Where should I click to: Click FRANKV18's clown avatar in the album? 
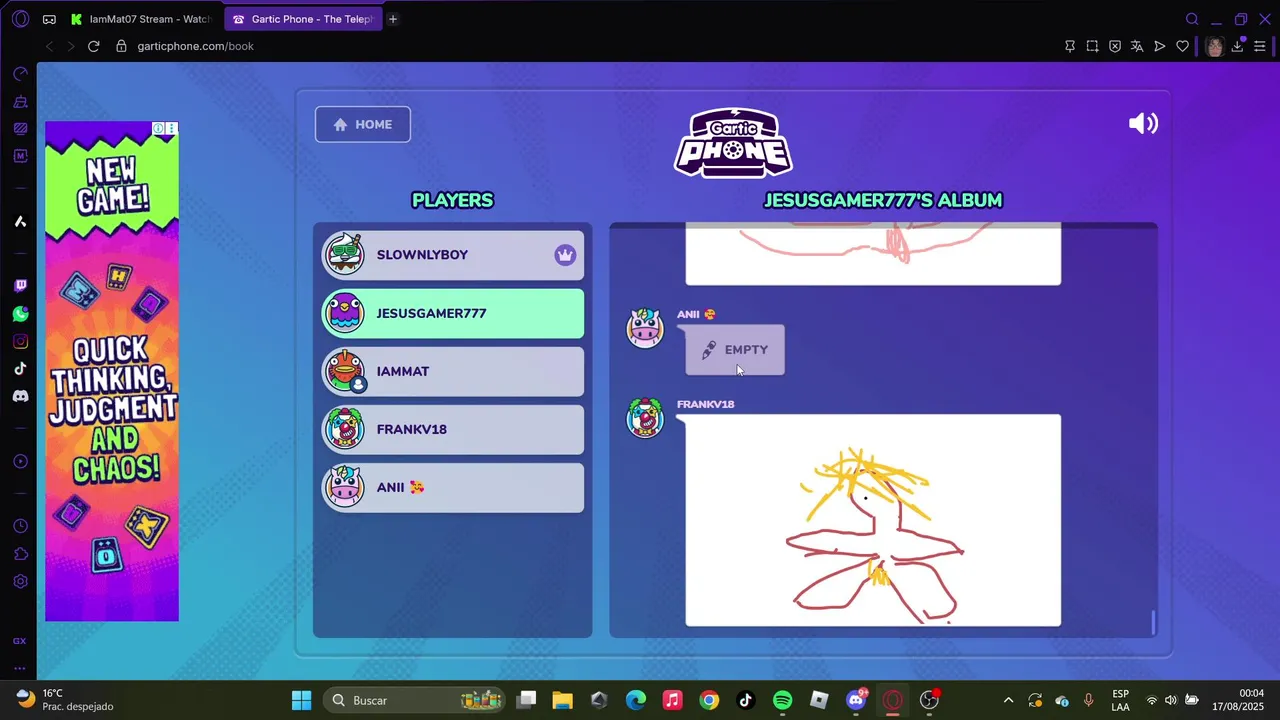[645, 418]
